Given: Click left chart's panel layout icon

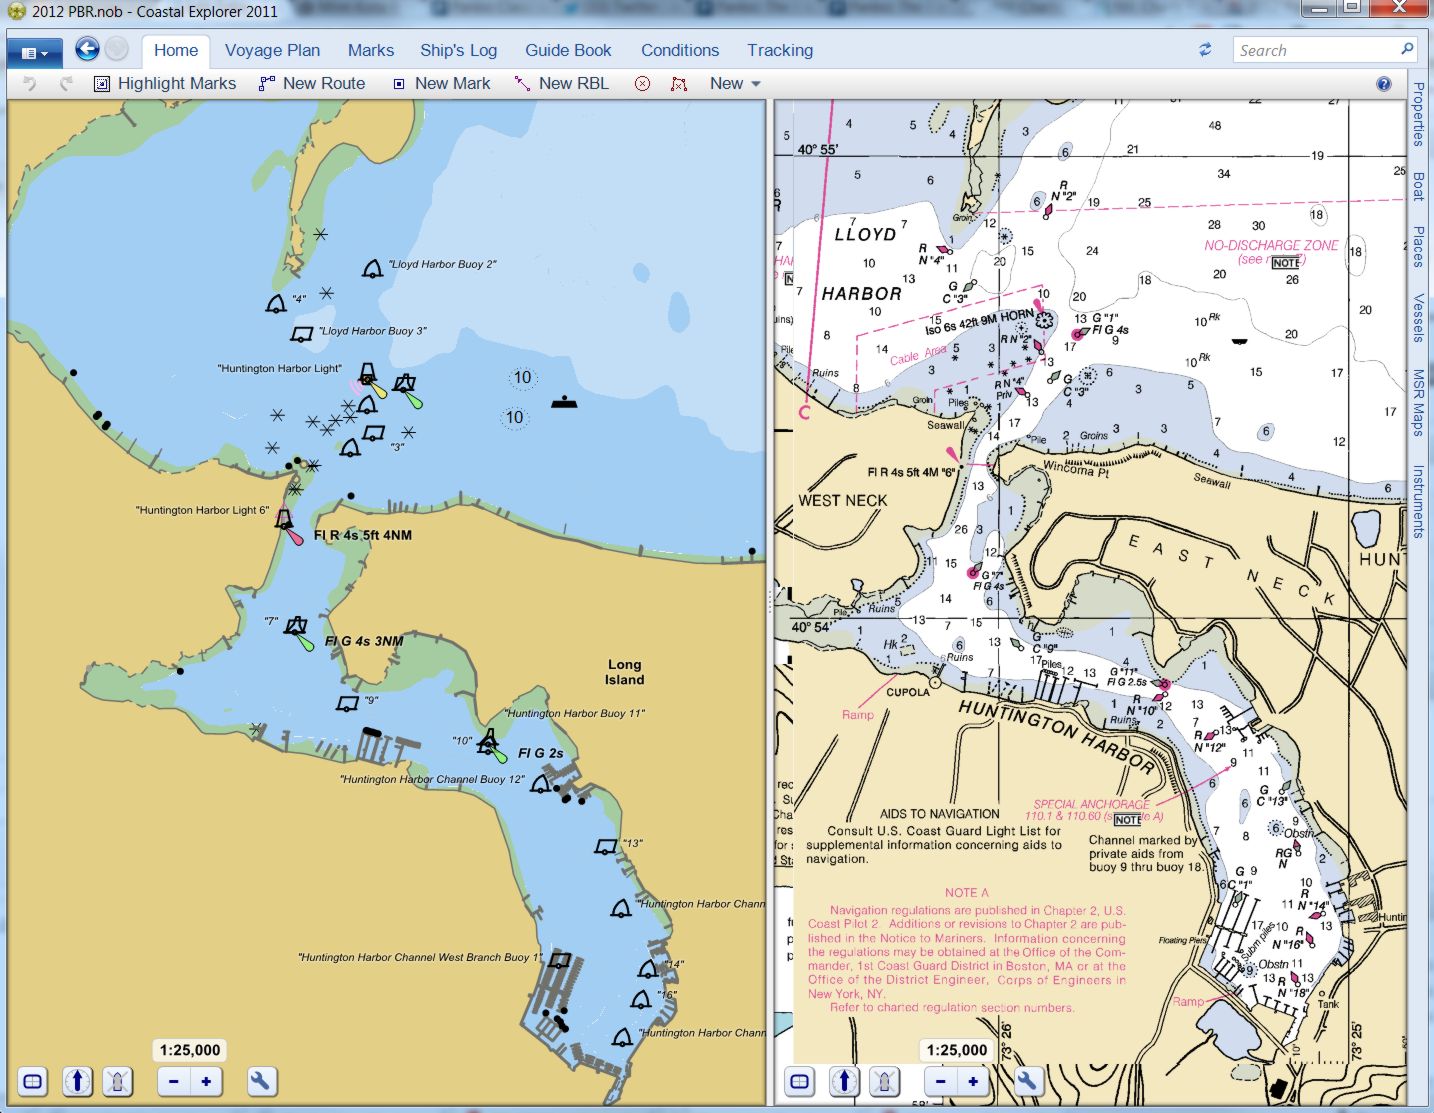Looking at the screenshot, I should tap(33, 1081).
